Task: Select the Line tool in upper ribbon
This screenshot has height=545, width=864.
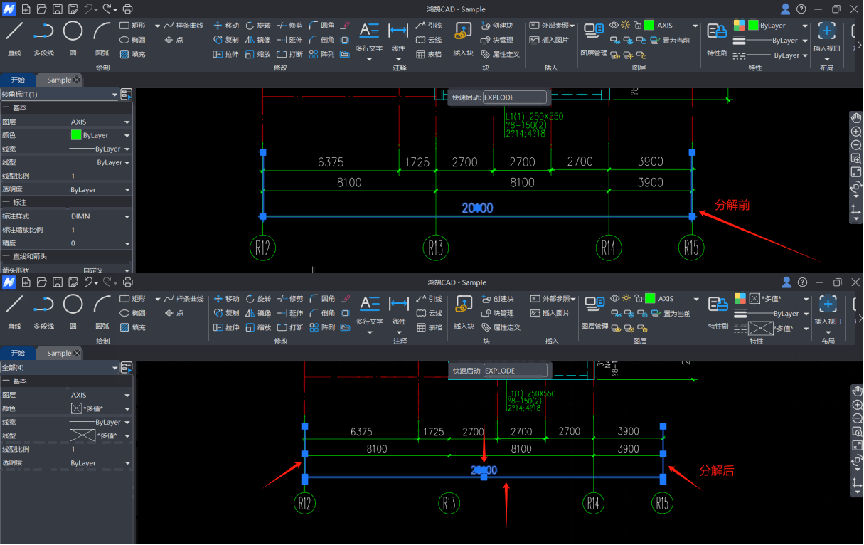Action: tap(14, 34)
